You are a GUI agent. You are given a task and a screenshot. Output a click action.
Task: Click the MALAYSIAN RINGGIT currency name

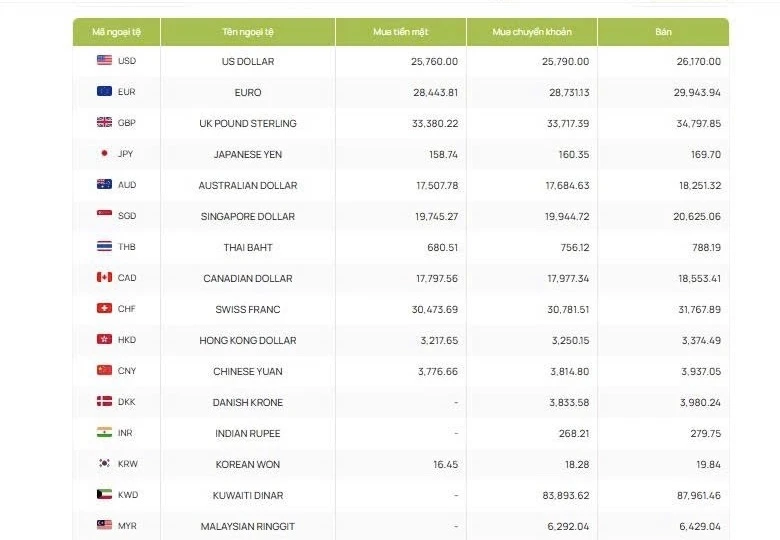pos(248,527)
